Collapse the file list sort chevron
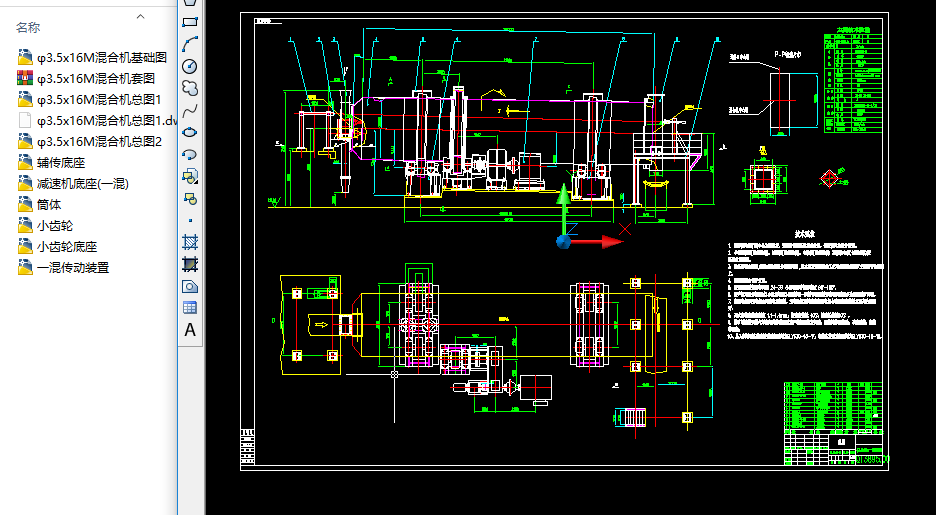This screenshot has height=515, width=936. (141, 17)
